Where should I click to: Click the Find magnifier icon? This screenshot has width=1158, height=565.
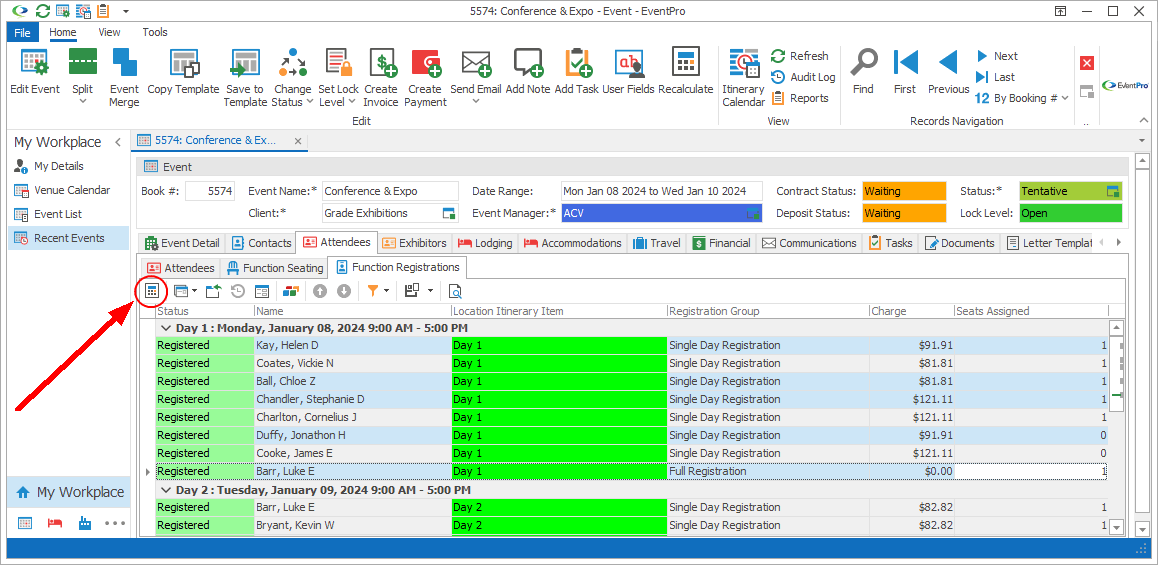tap(863, 64)
